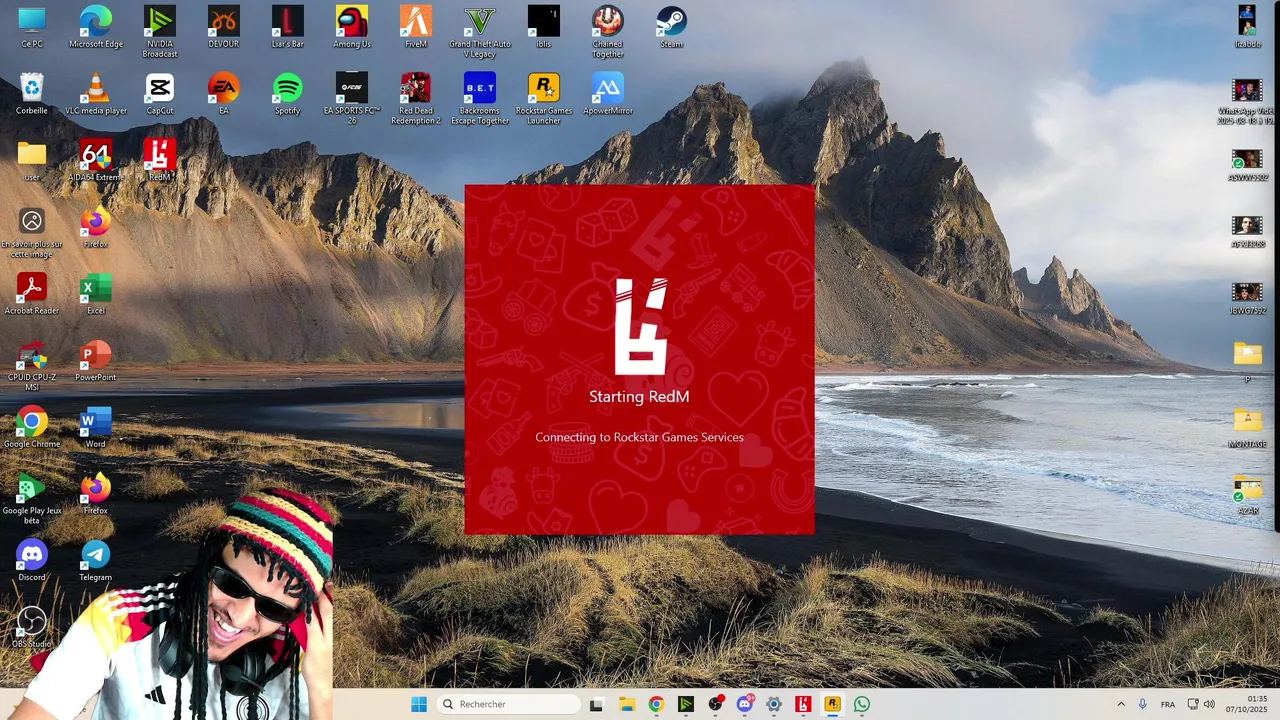Open the Settings gear in taskbar
The image size is (1280, 720).
(773, 704)
